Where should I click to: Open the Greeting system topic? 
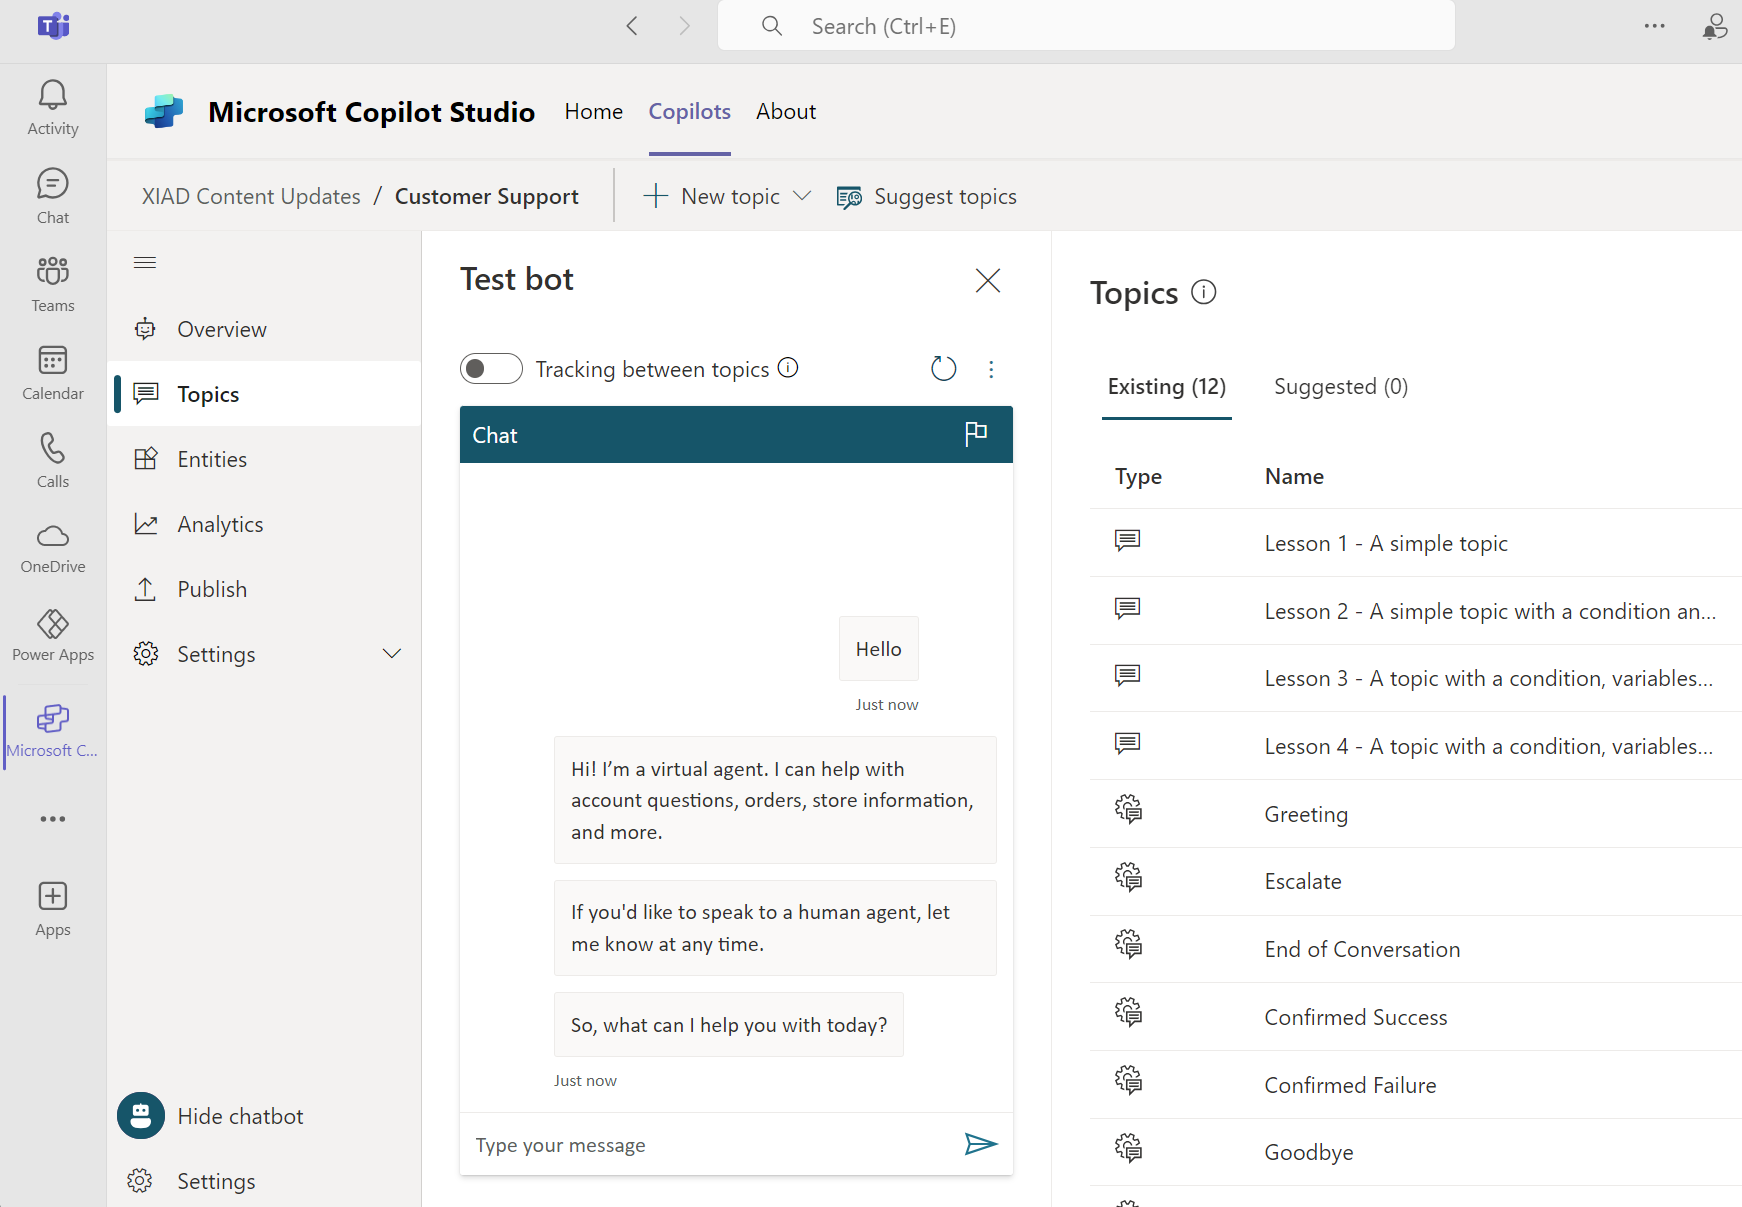[1306, 814]
